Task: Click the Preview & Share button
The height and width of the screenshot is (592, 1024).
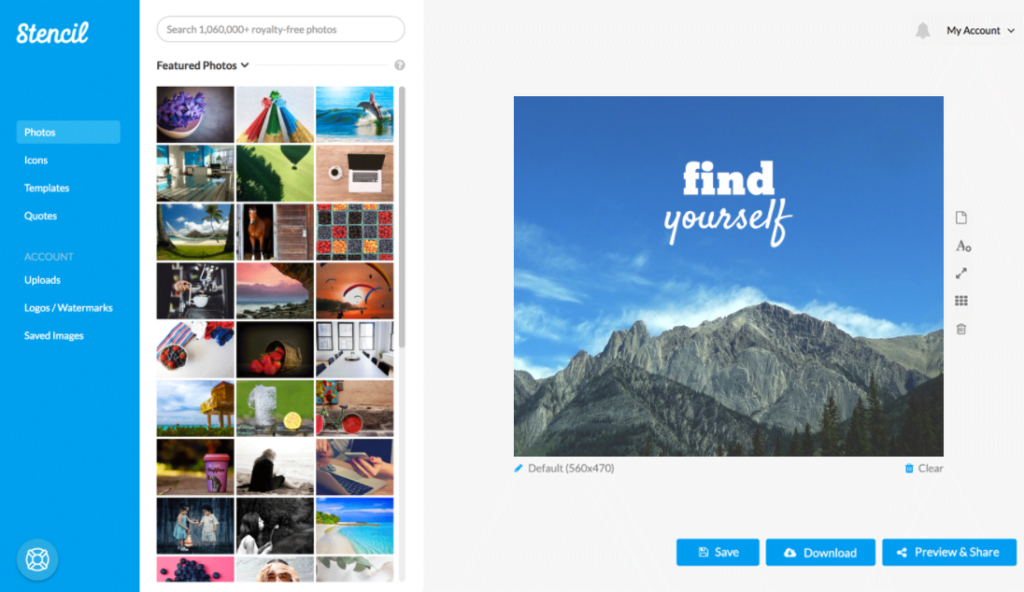Action: coord(949,553)
